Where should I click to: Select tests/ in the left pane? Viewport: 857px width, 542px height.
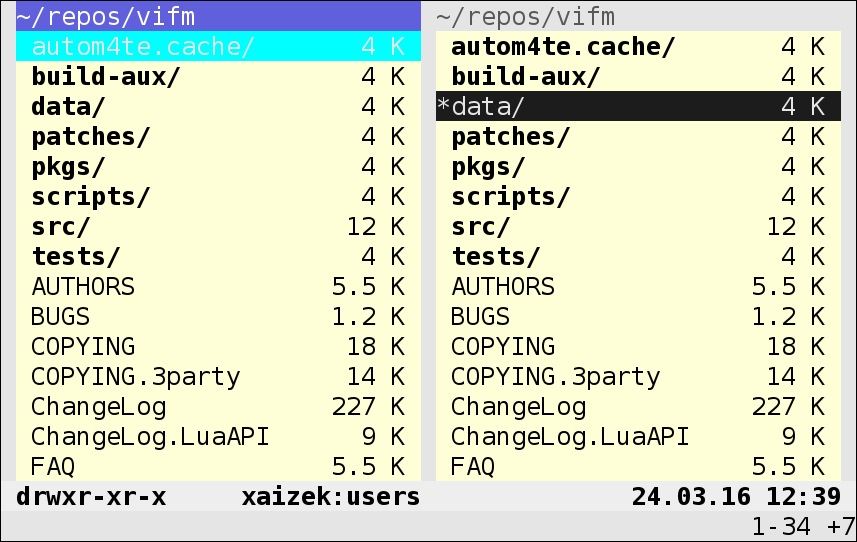coord(218,256)
